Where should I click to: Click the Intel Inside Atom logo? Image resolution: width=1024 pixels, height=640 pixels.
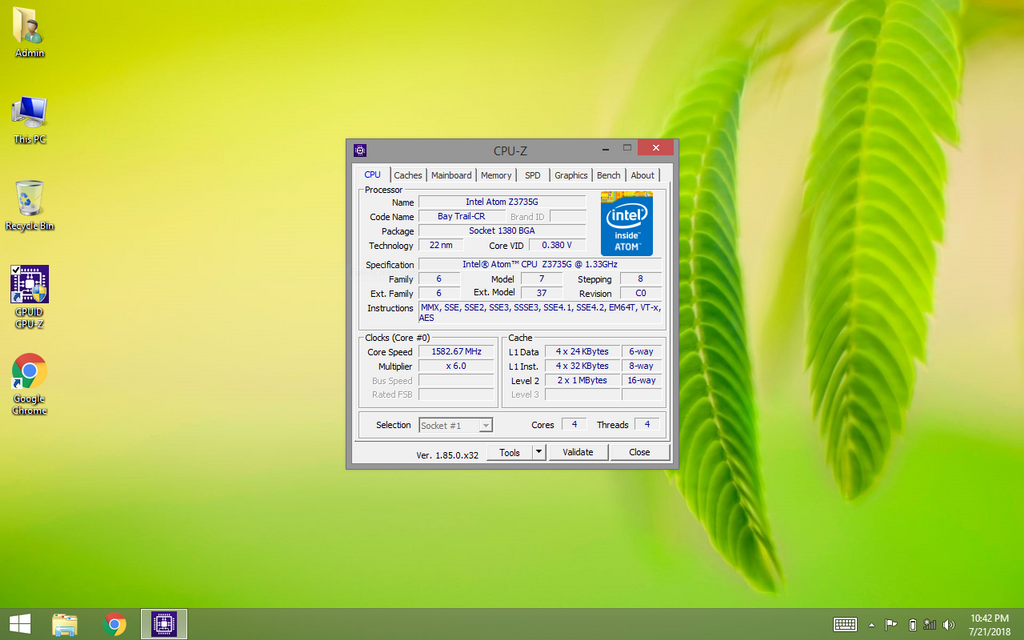pos(626,223)
